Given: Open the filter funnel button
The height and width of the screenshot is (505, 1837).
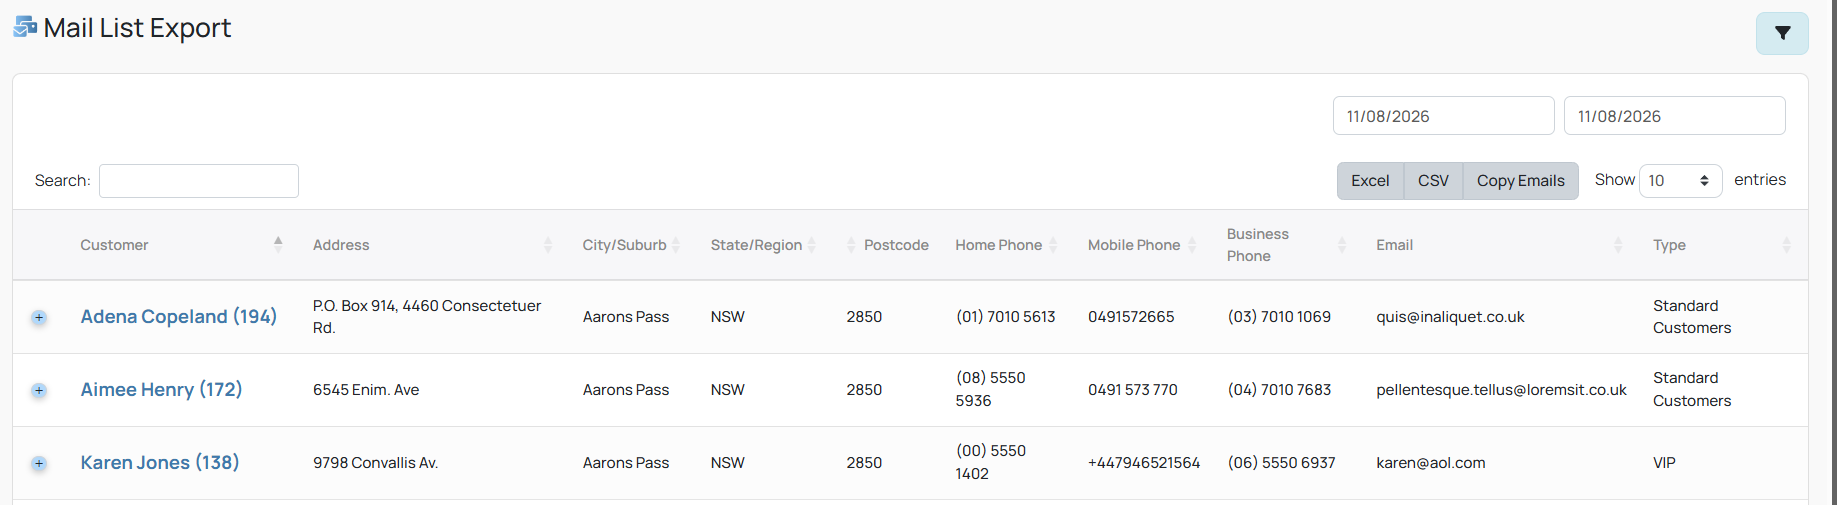Looking at the screenshot, I should pyautogui.click(x=1782, y=33).
